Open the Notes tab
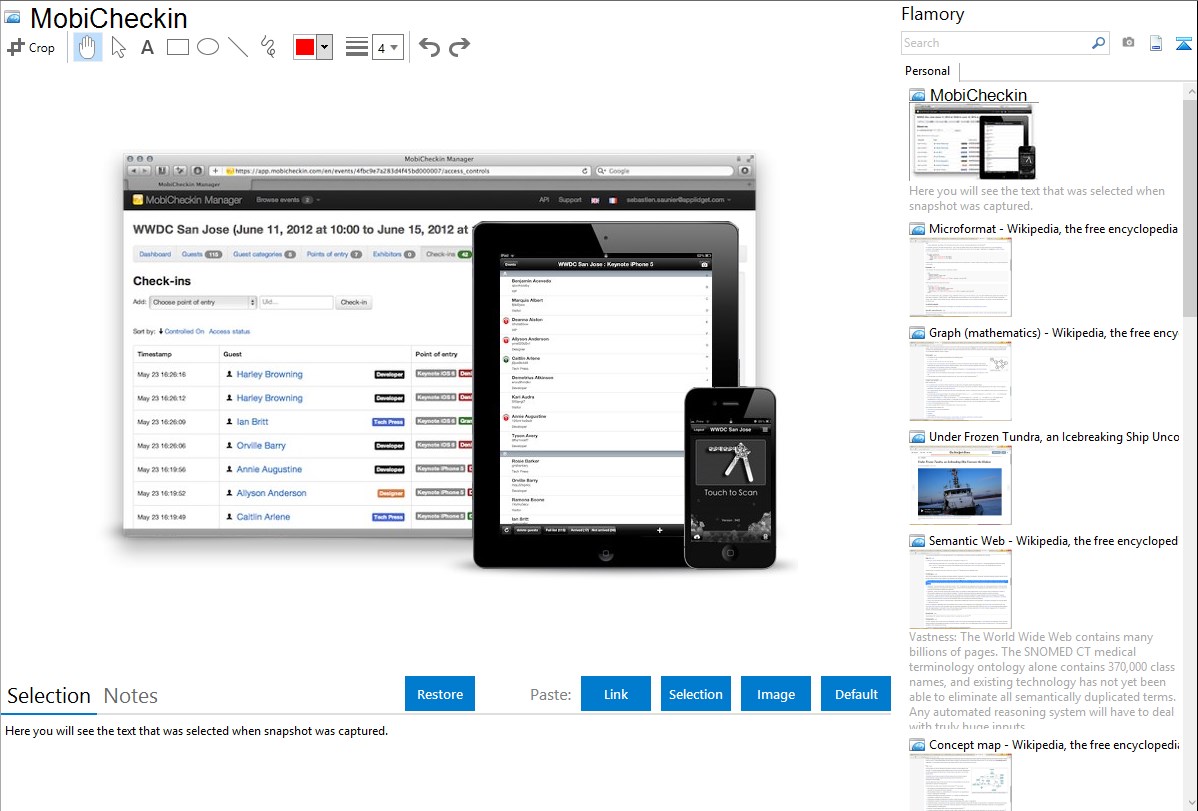This screenshot has height=811, width=1198. 131,696
